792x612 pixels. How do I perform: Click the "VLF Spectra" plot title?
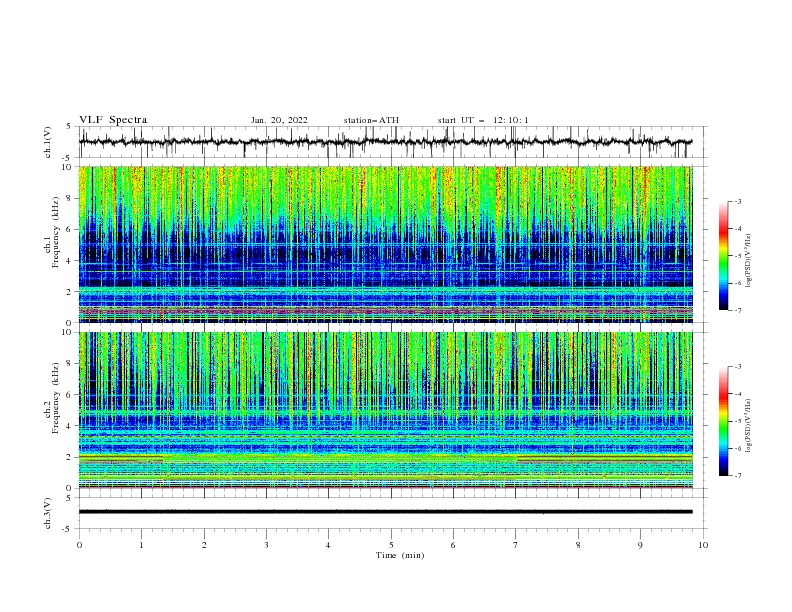[113, 120]
